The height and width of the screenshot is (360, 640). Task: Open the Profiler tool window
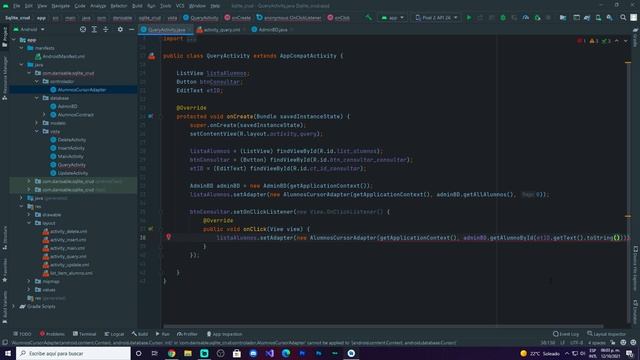point(187,334)
